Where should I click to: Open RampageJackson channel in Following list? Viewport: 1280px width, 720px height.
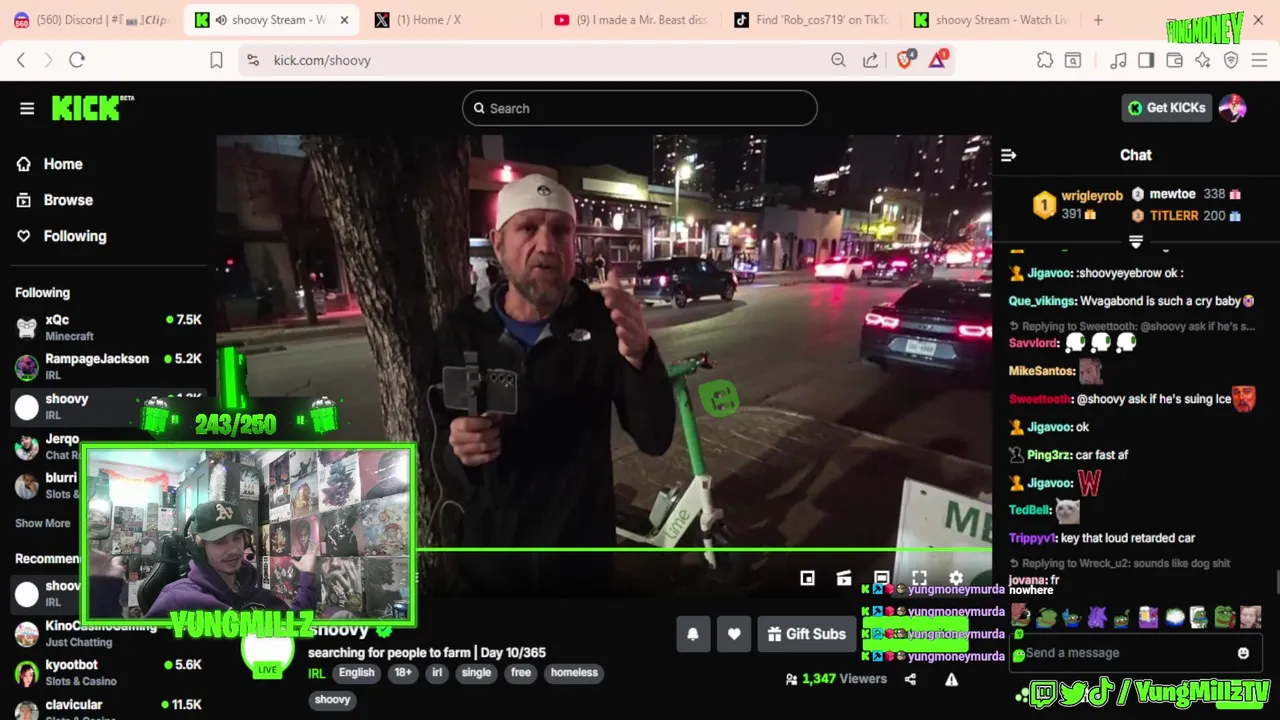coord(108,366)
